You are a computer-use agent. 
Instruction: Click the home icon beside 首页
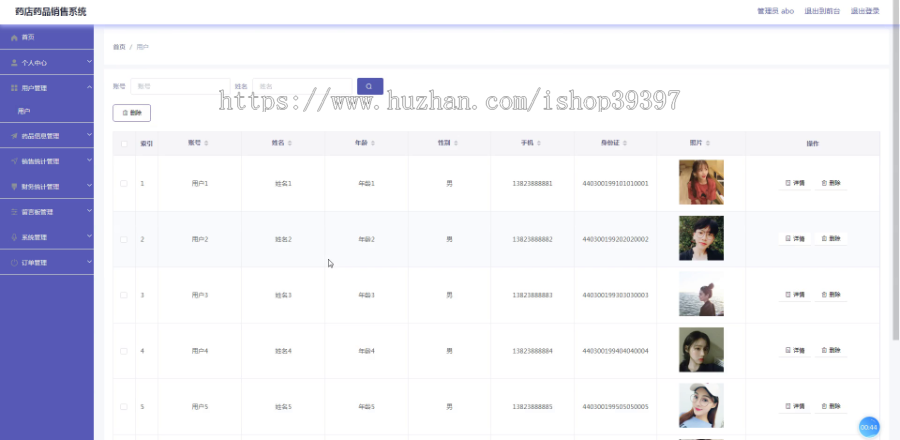(14, 37)
